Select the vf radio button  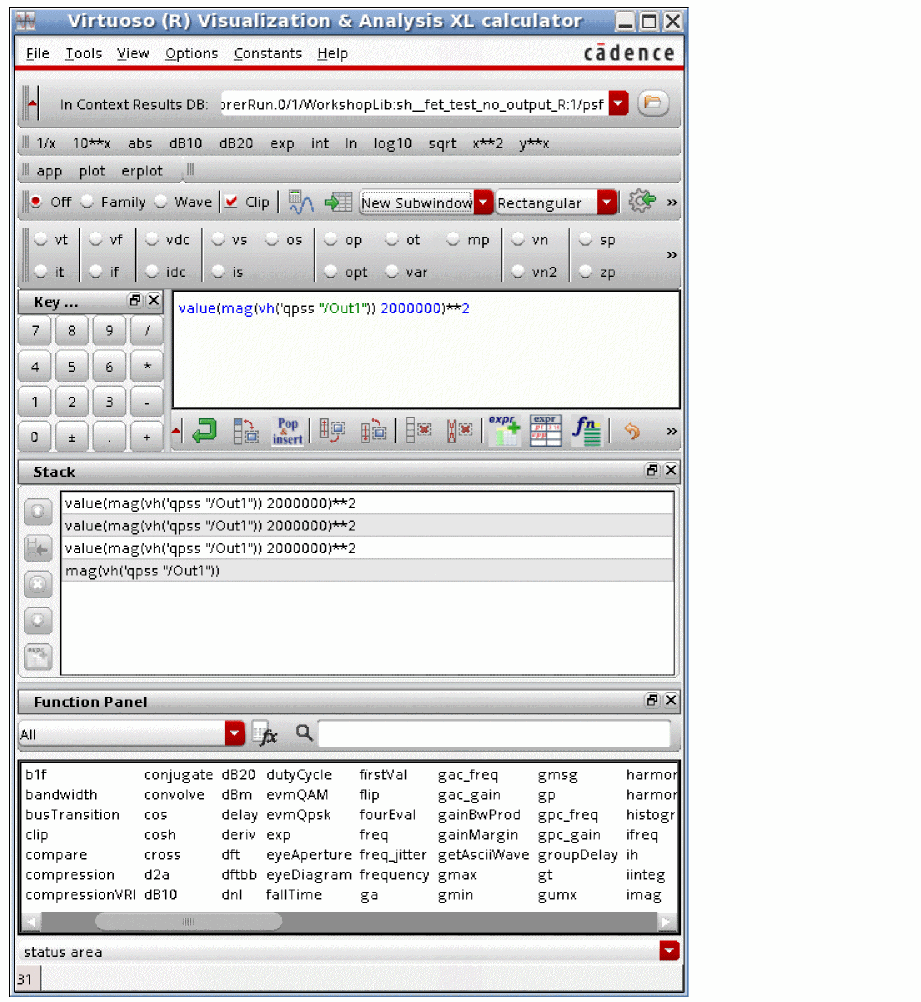pyautogui.click(x=96, y=240)
